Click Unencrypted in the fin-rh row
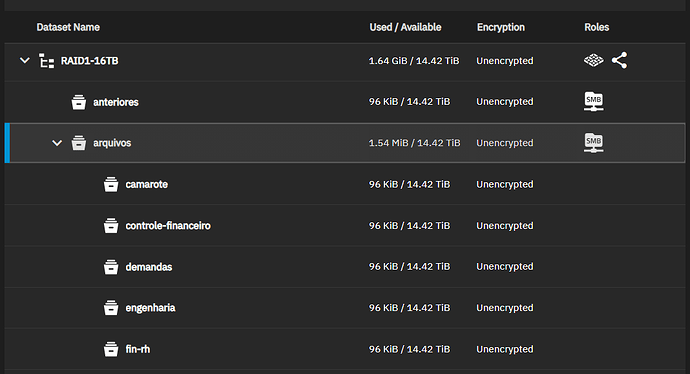Screen dimensions: 690x374 [x=505, y=349]
